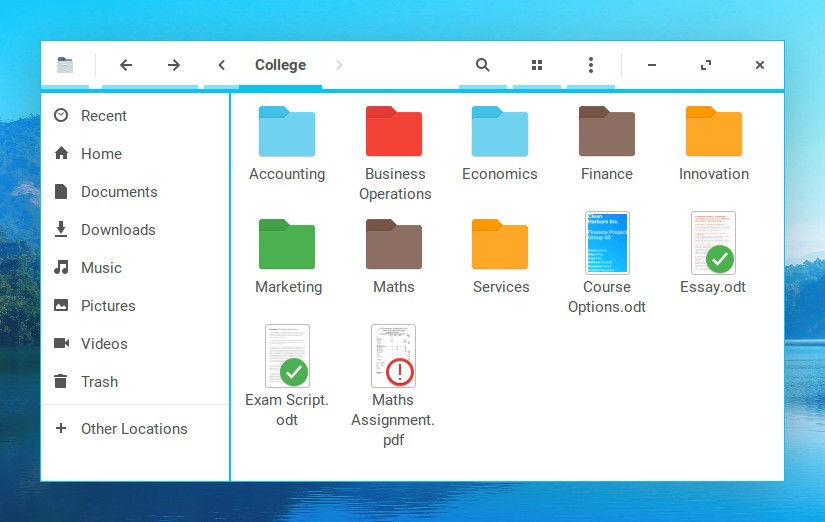This screenshot has width=825, height=522.
Task: Click the file manager icon in the header
Action: point(65,65)
